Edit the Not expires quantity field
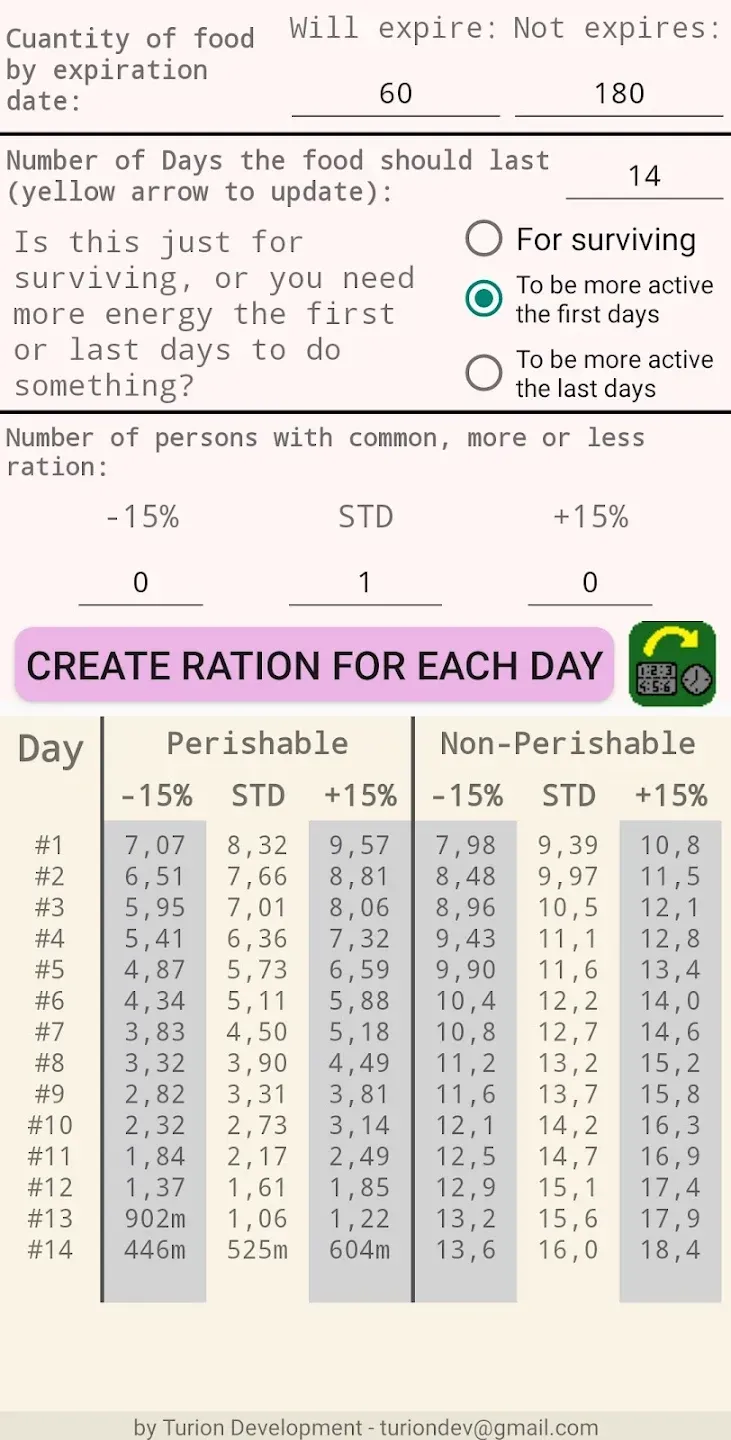This screenshot has width=731, height=1440. [x=619, y=94]
